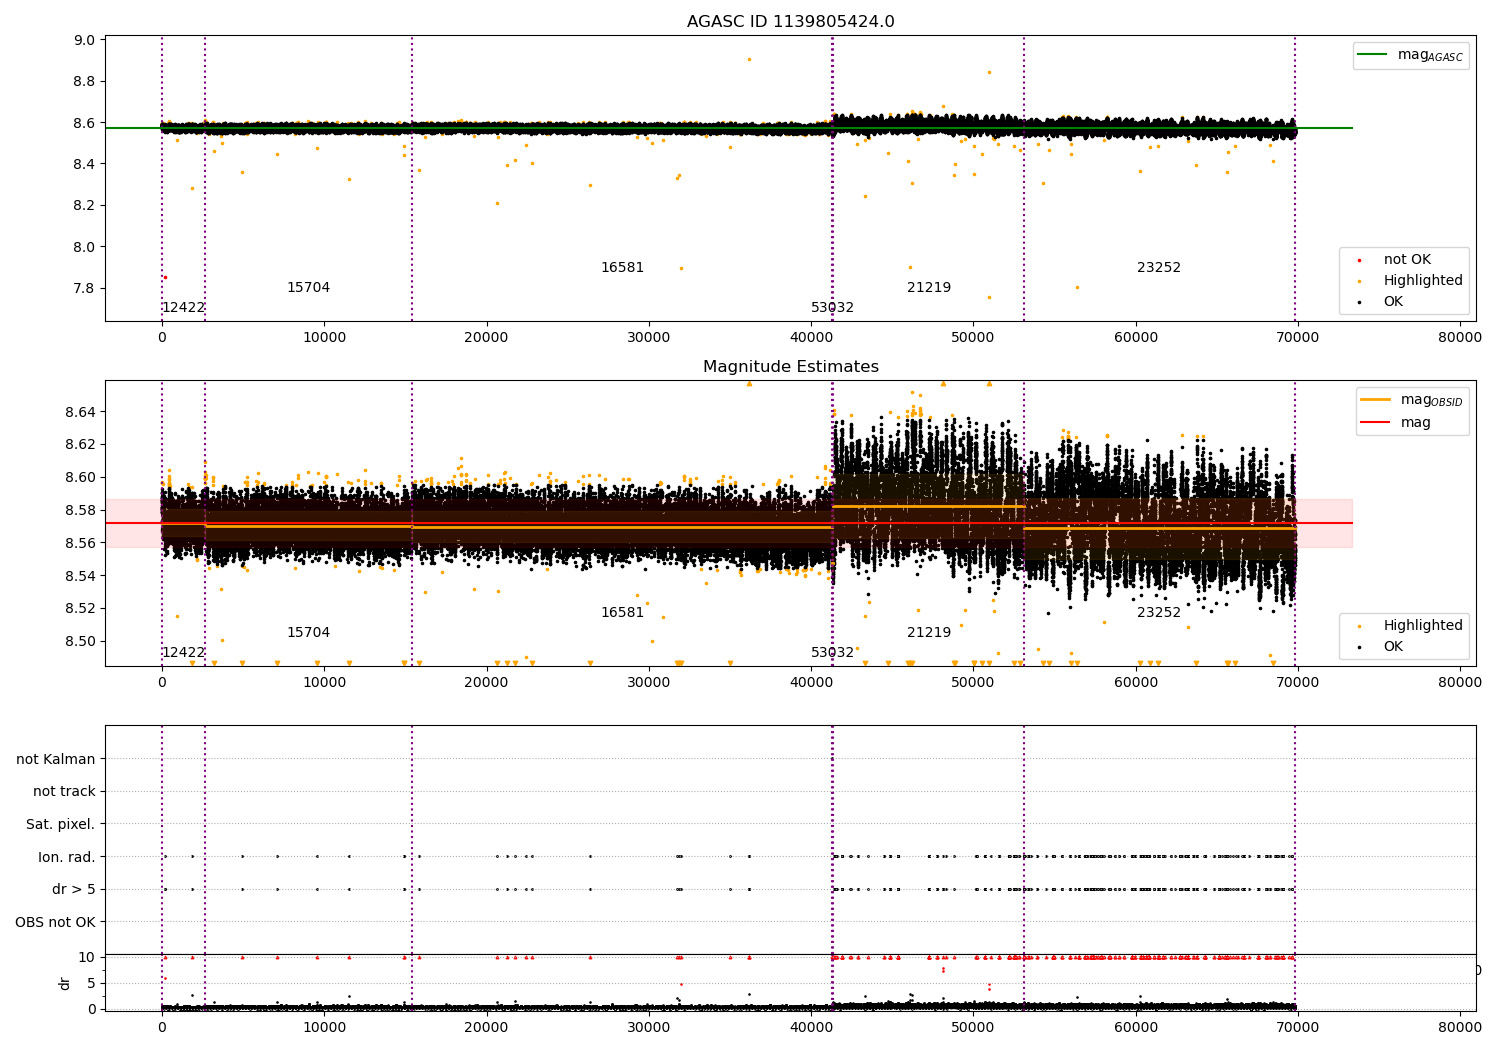Viewport: 1500px width, 1050px height.
Task: Click the 7.8 y-axis tick label
Action: (85, 289)
